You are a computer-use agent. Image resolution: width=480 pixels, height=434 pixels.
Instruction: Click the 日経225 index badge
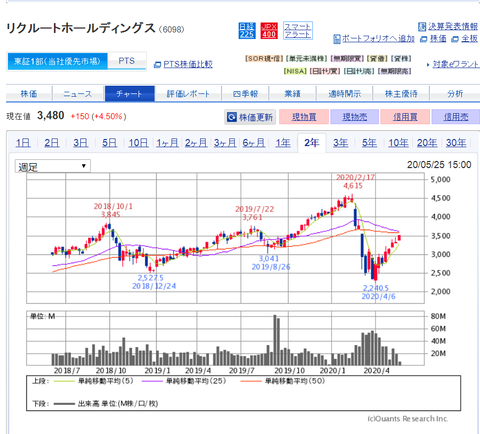pyautogui.click(x=247, y=31)
